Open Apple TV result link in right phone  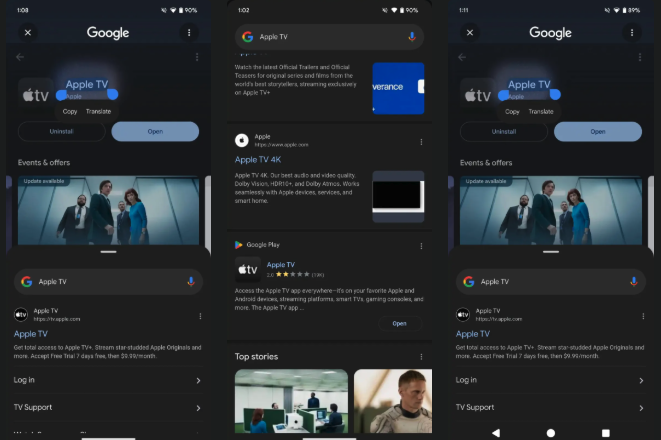pyautogui.click(x=473, y=334)
